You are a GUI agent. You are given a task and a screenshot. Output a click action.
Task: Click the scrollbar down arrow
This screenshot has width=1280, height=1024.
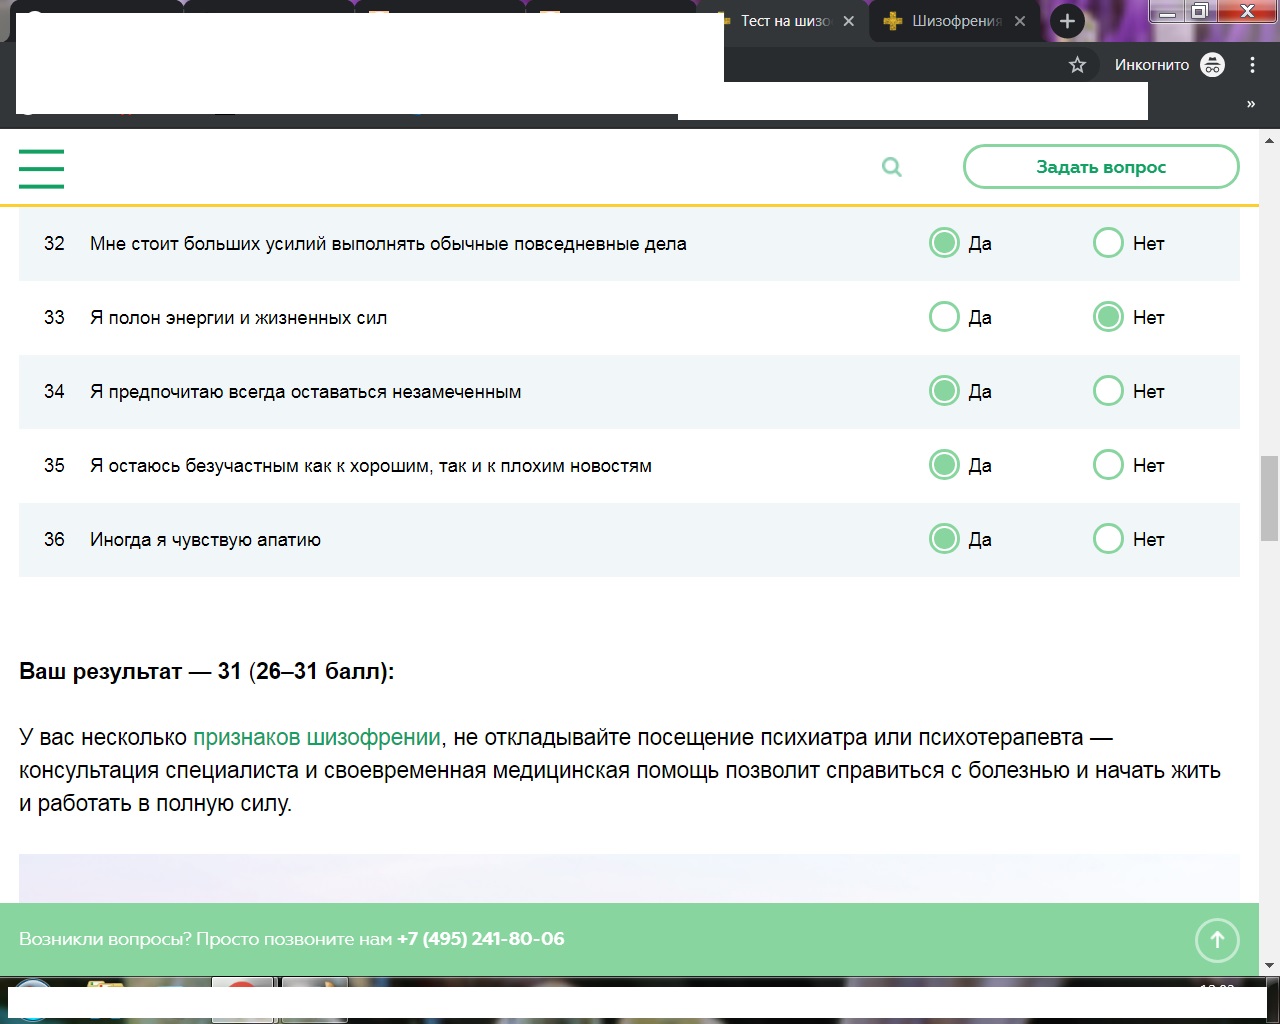[x=1269, y=965]
